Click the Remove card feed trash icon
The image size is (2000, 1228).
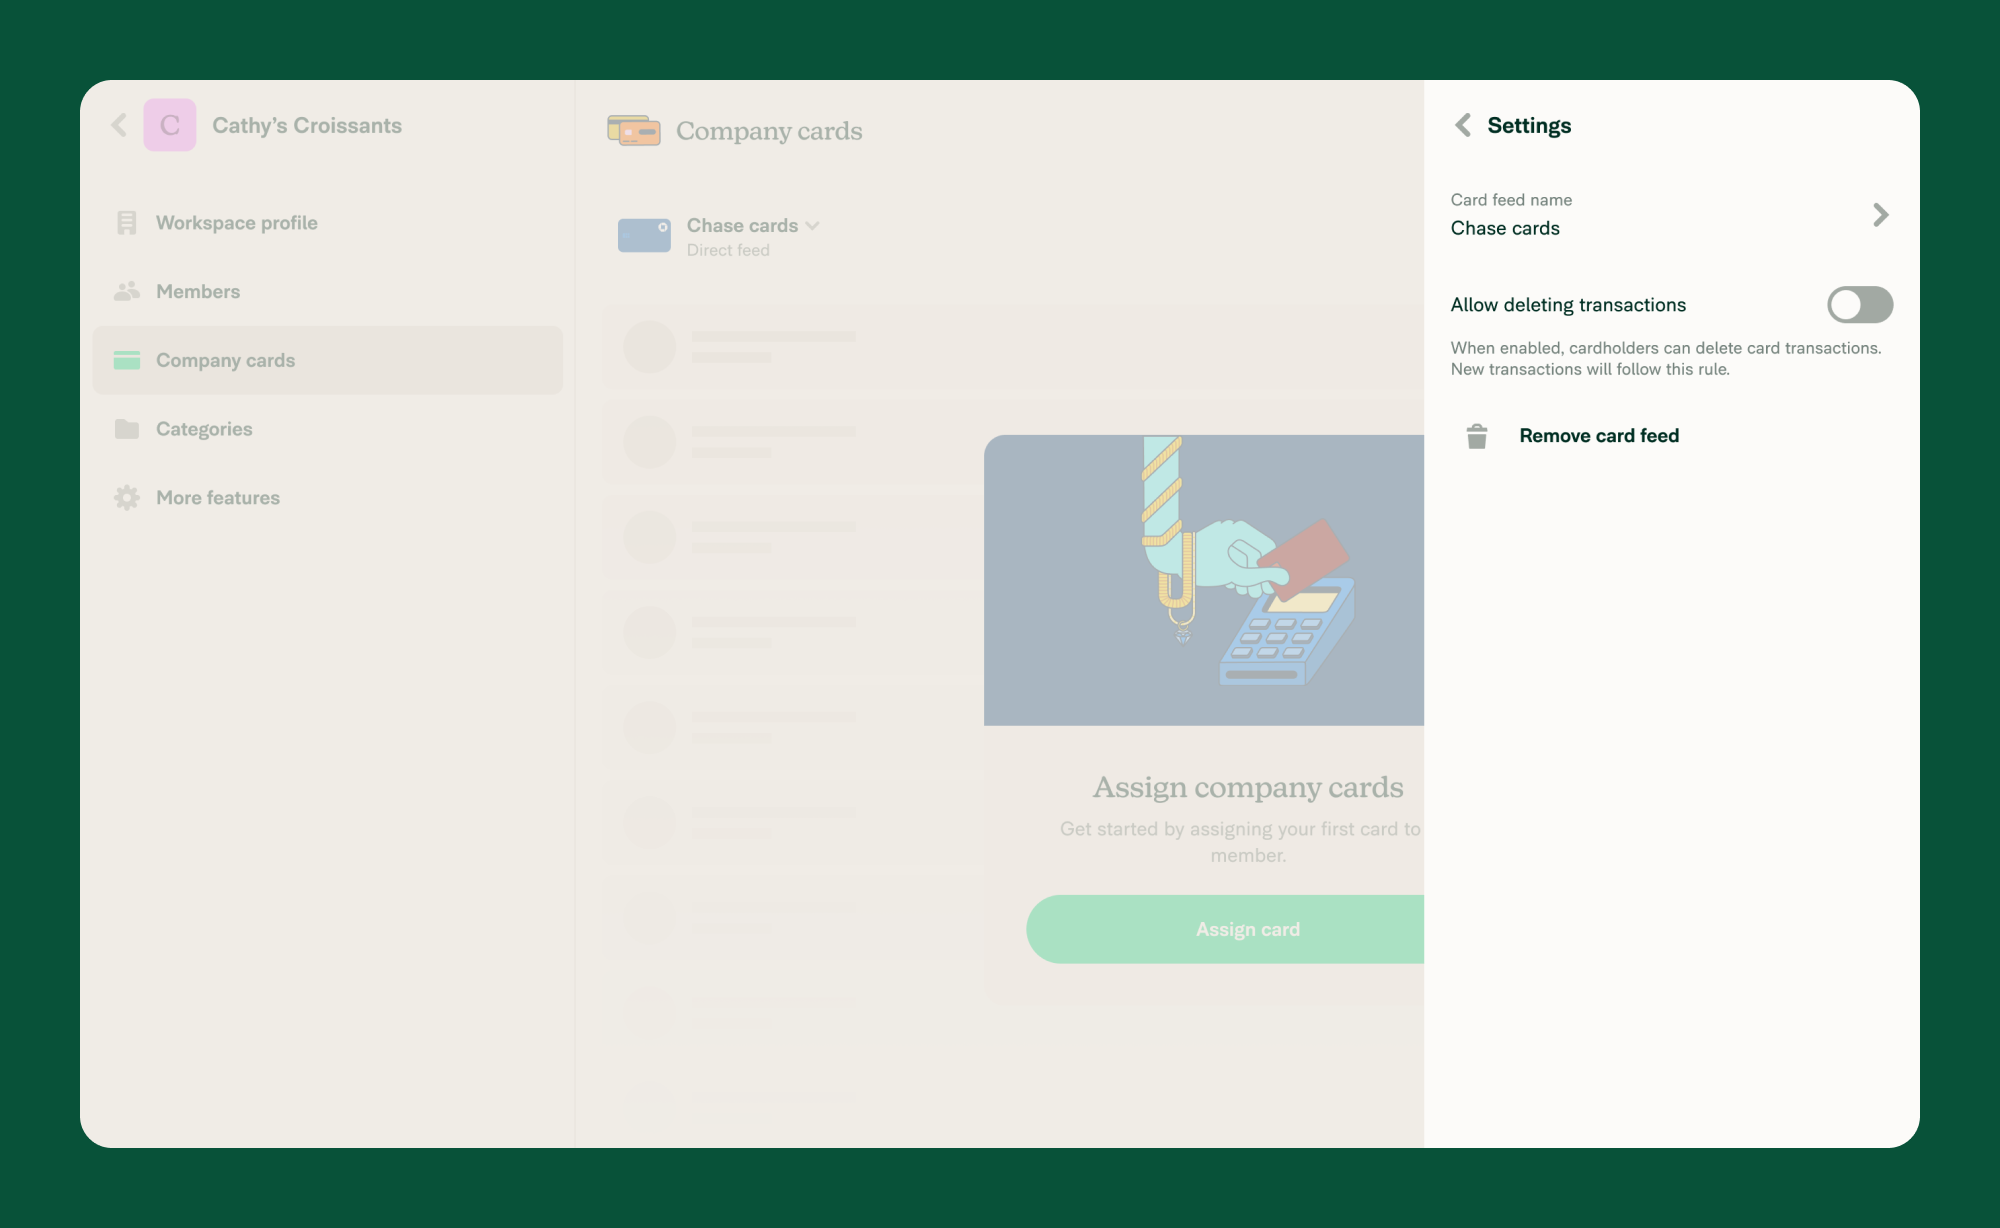(x=1479, y=436)
